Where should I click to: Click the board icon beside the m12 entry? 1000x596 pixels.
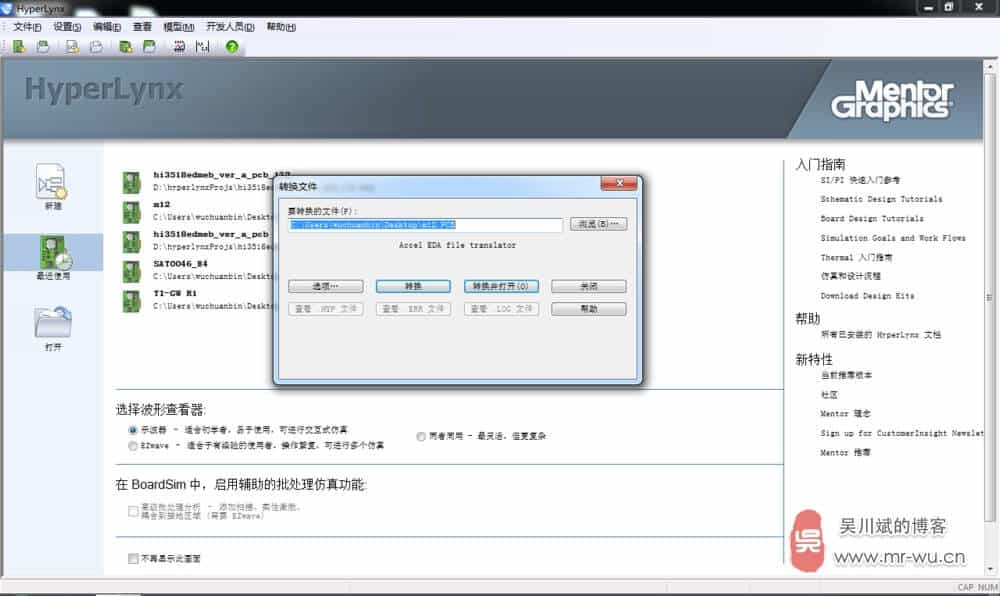tap(131, 212)
